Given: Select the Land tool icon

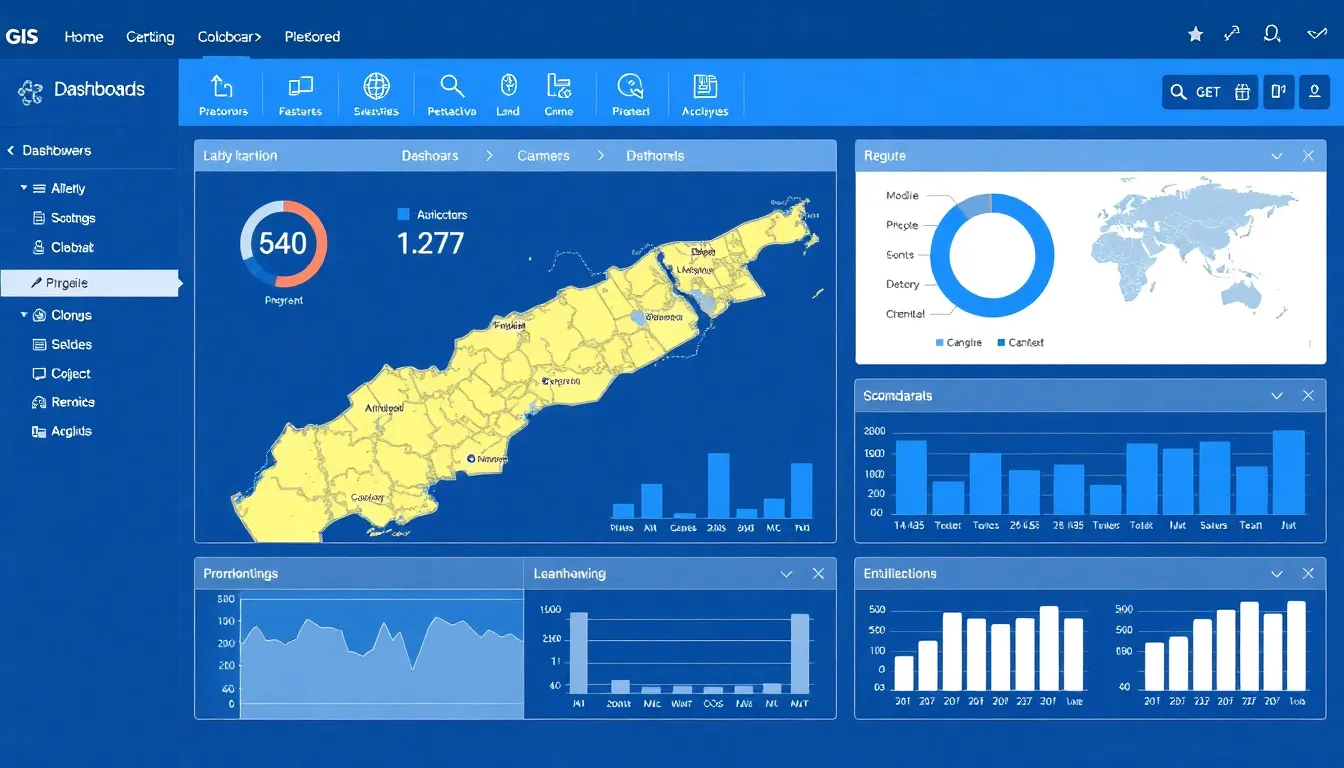Looking at the screenshot, I should [508, 87].
